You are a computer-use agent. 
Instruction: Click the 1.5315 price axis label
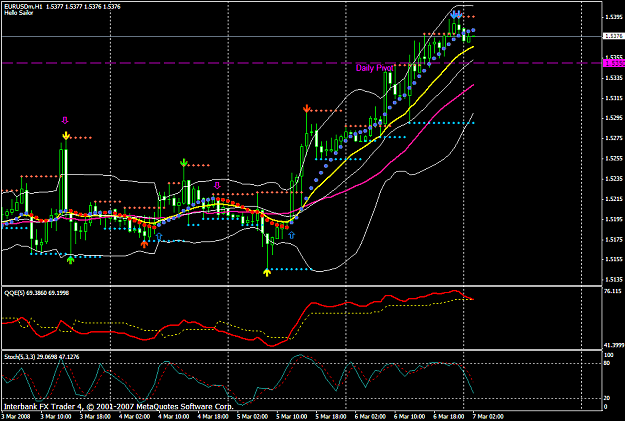(614, 98)
